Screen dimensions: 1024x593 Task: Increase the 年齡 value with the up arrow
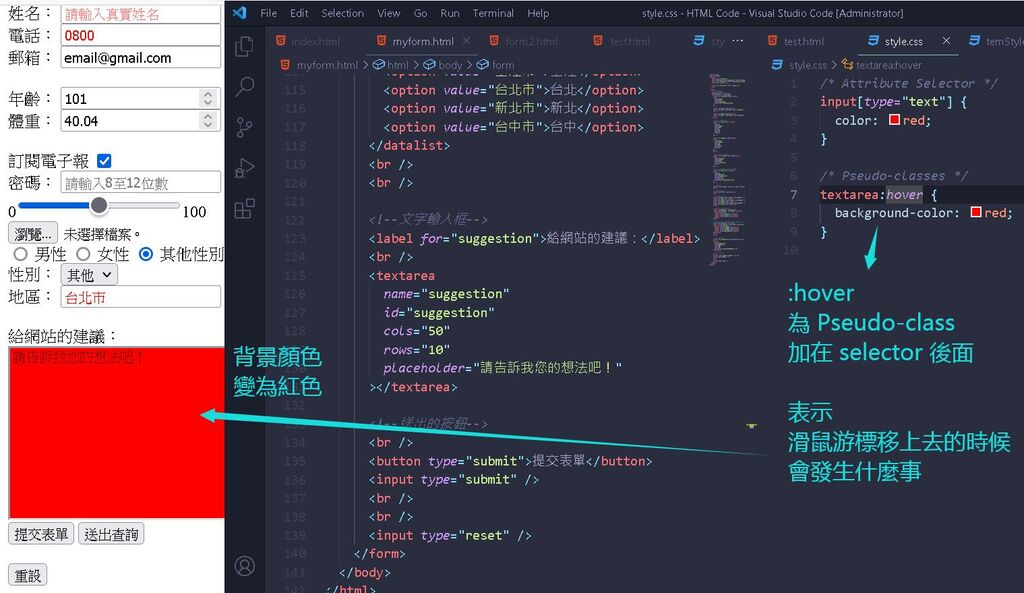208,94
